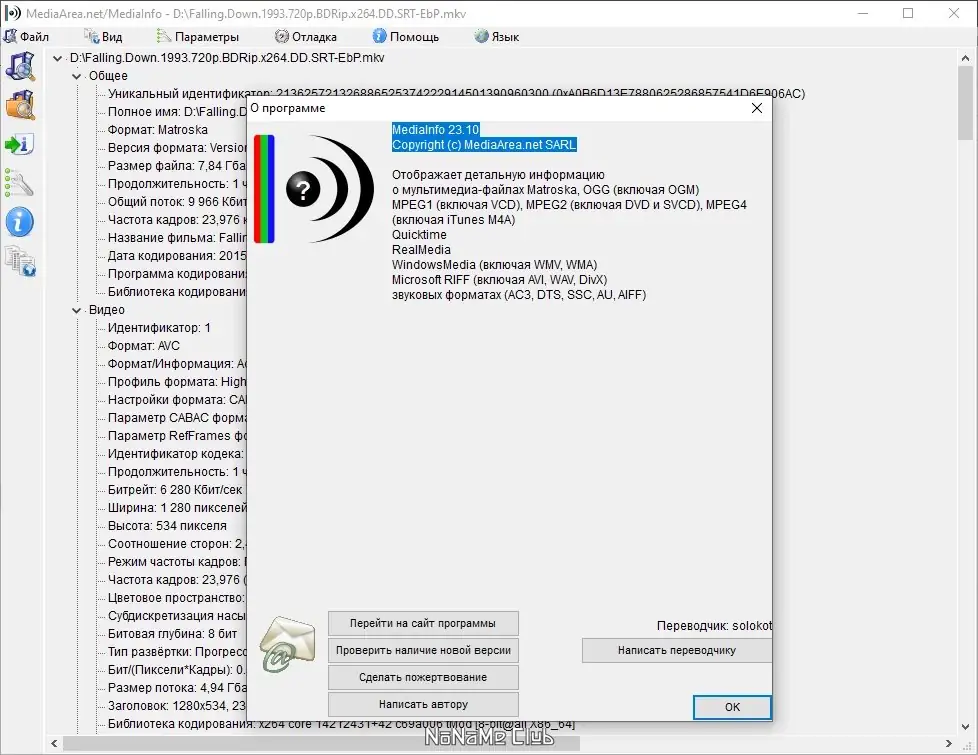Click scroll up arrow of vertical scrollbar

point(966,58)
